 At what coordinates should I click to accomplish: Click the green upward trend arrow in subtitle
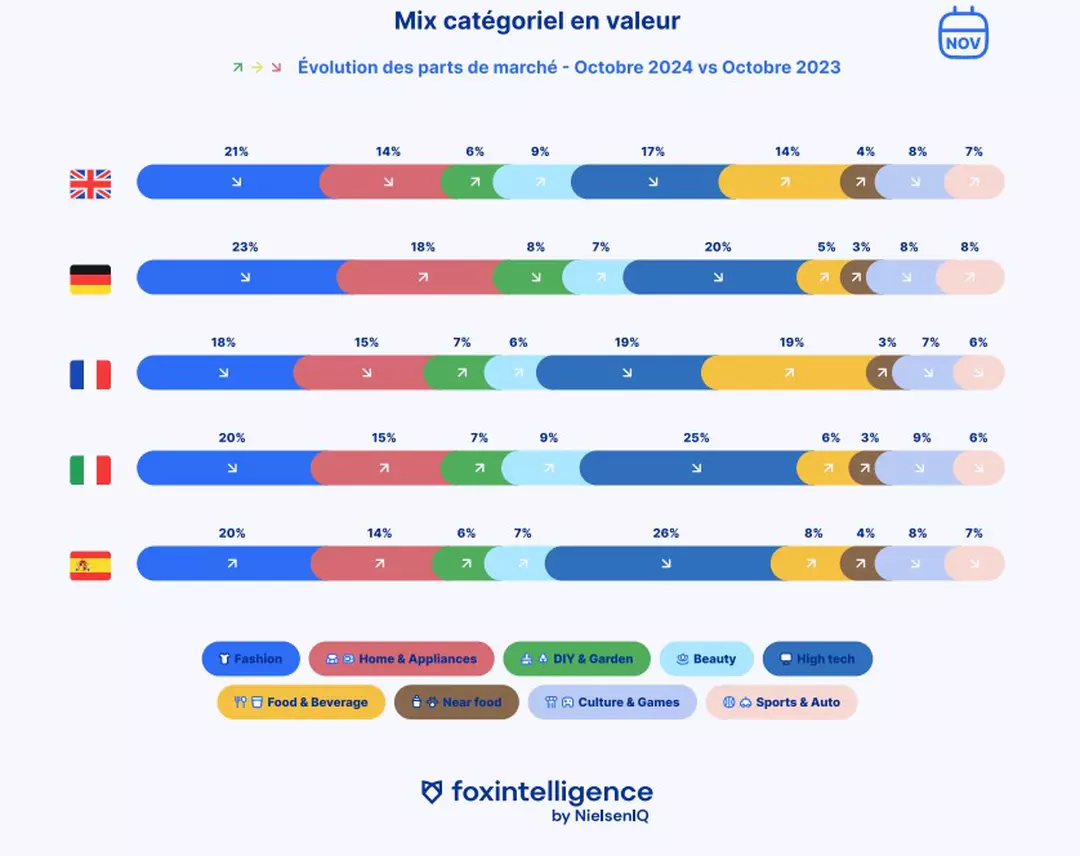point(238,67)
